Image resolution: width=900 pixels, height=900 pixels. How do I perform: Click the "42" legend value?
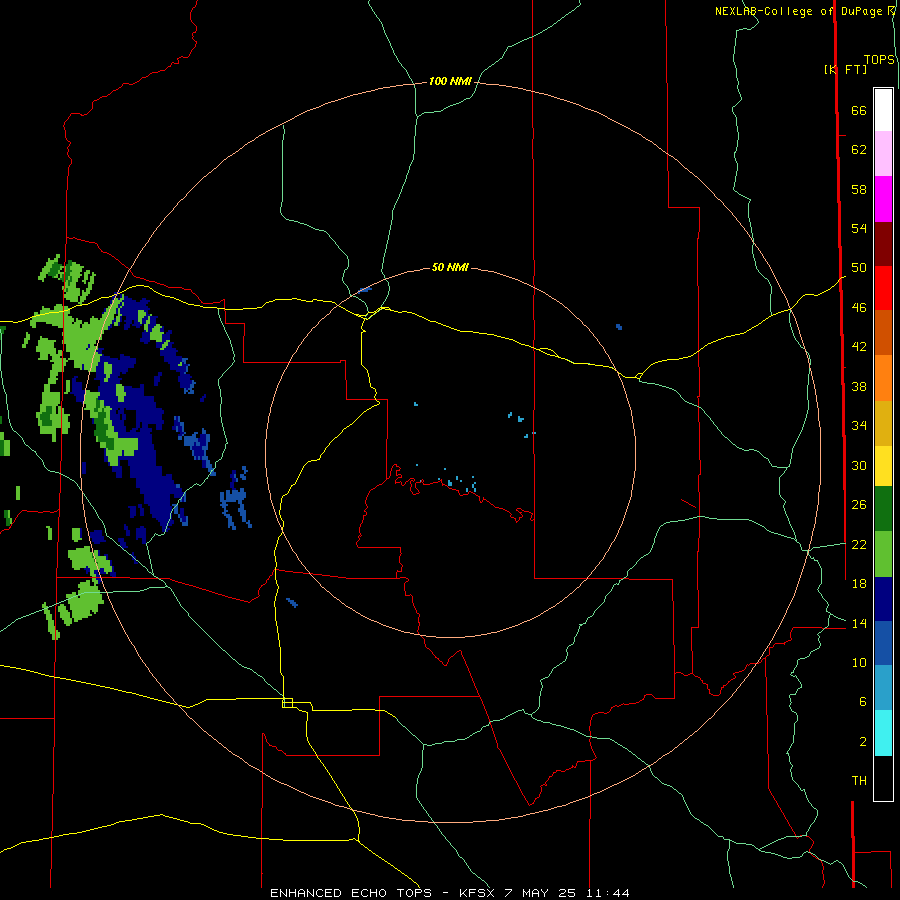tap(859, 346)
